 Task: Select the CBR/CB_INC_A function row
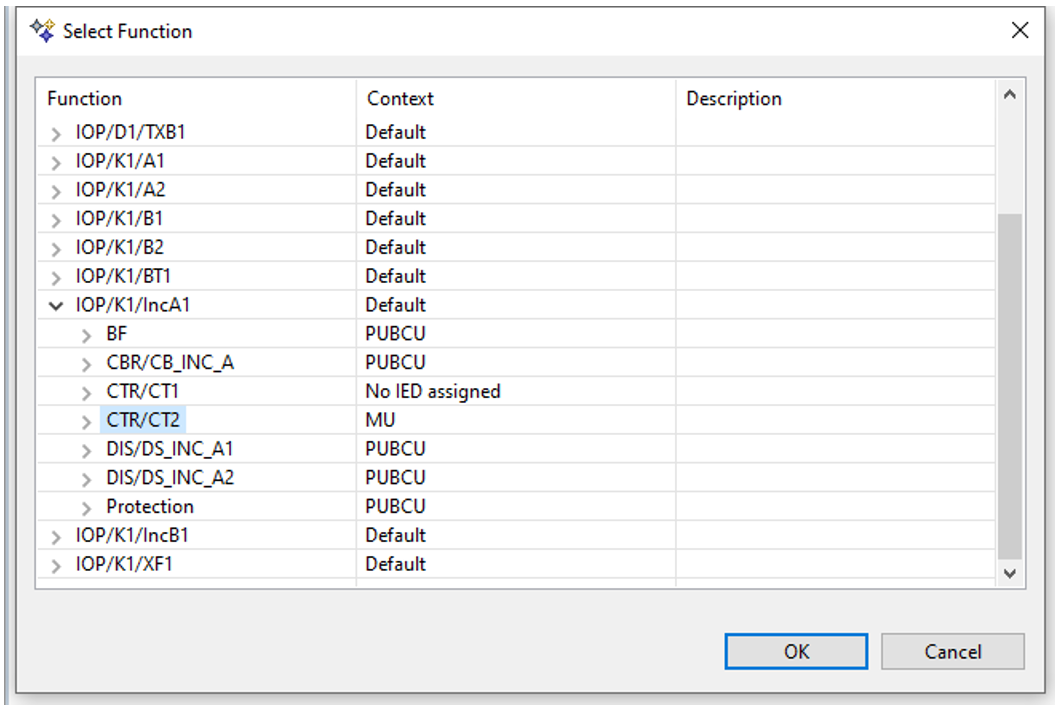[170, 363]
